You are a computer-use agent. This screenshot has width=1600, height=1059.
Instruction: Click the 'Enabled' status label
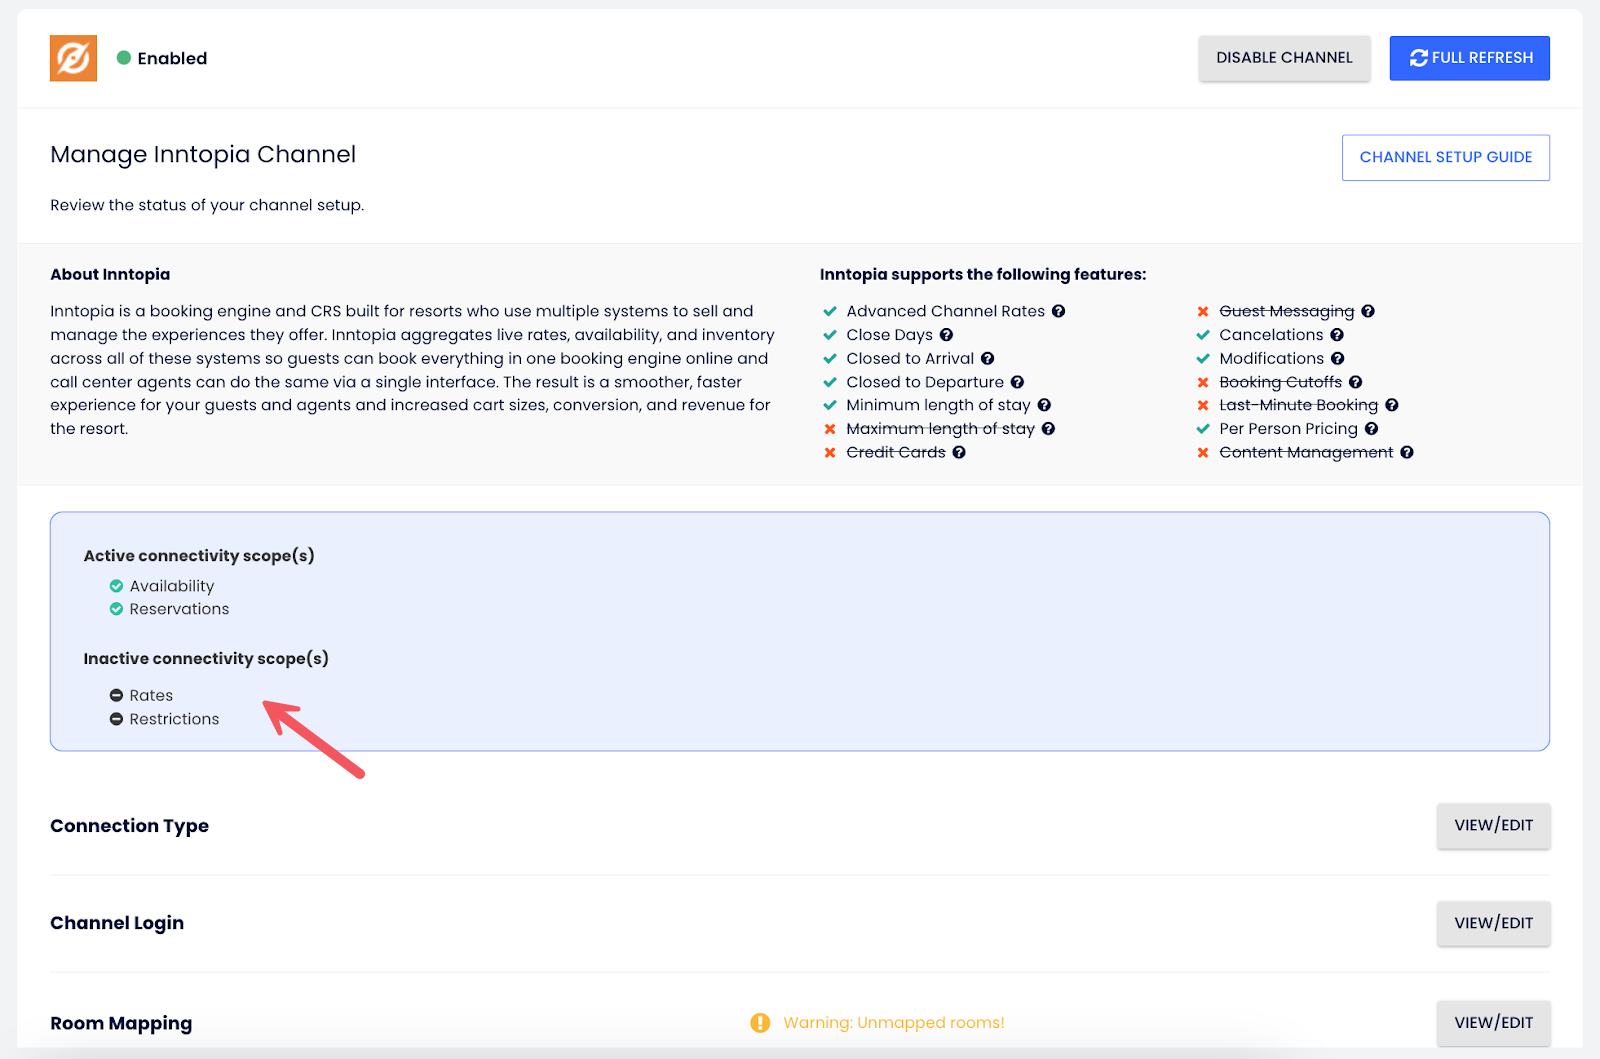click(172, 58)
